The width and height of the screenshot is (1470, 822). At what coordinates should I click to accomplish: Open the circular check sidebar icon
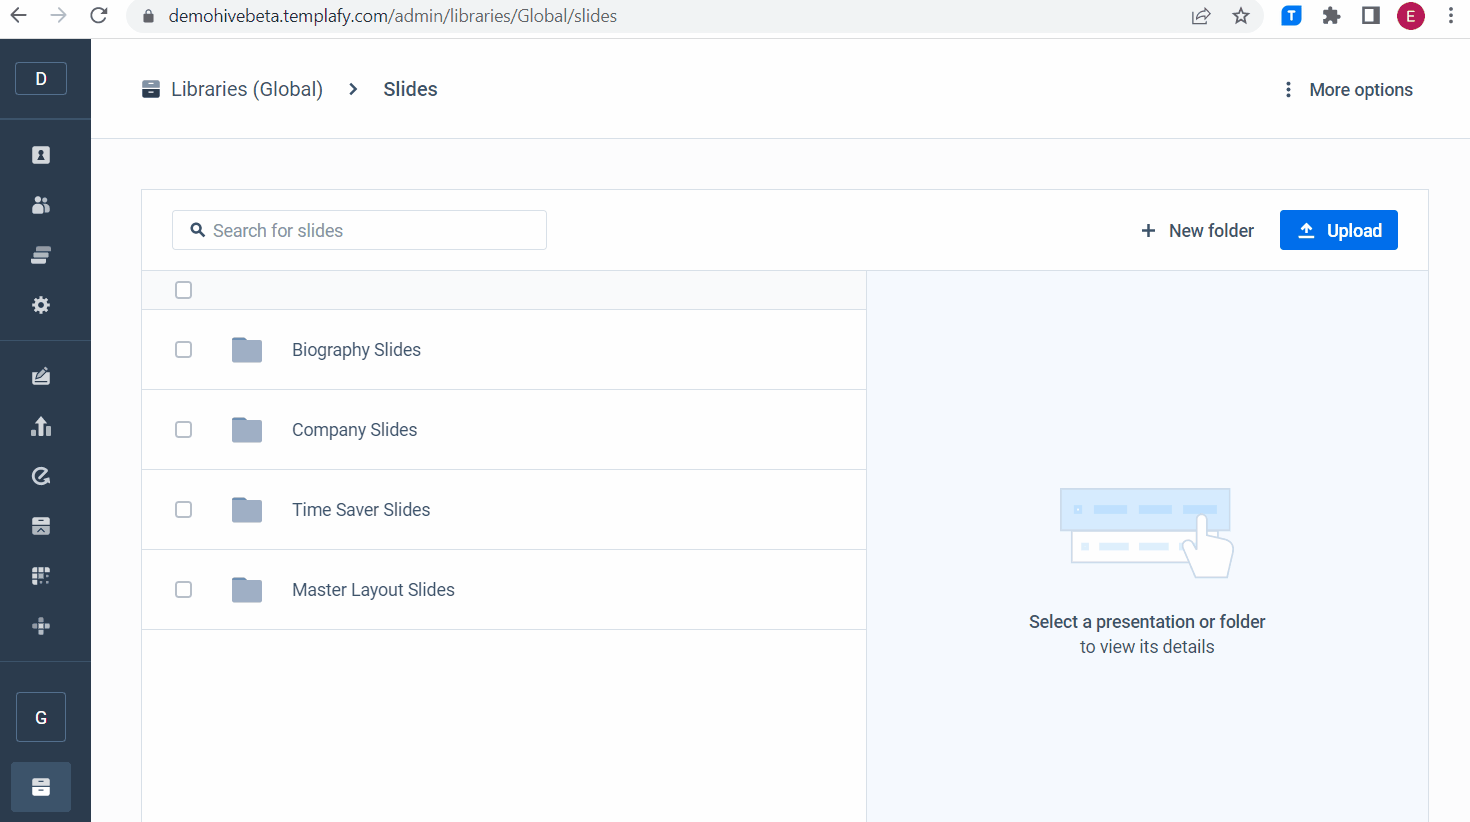[41, 476]
